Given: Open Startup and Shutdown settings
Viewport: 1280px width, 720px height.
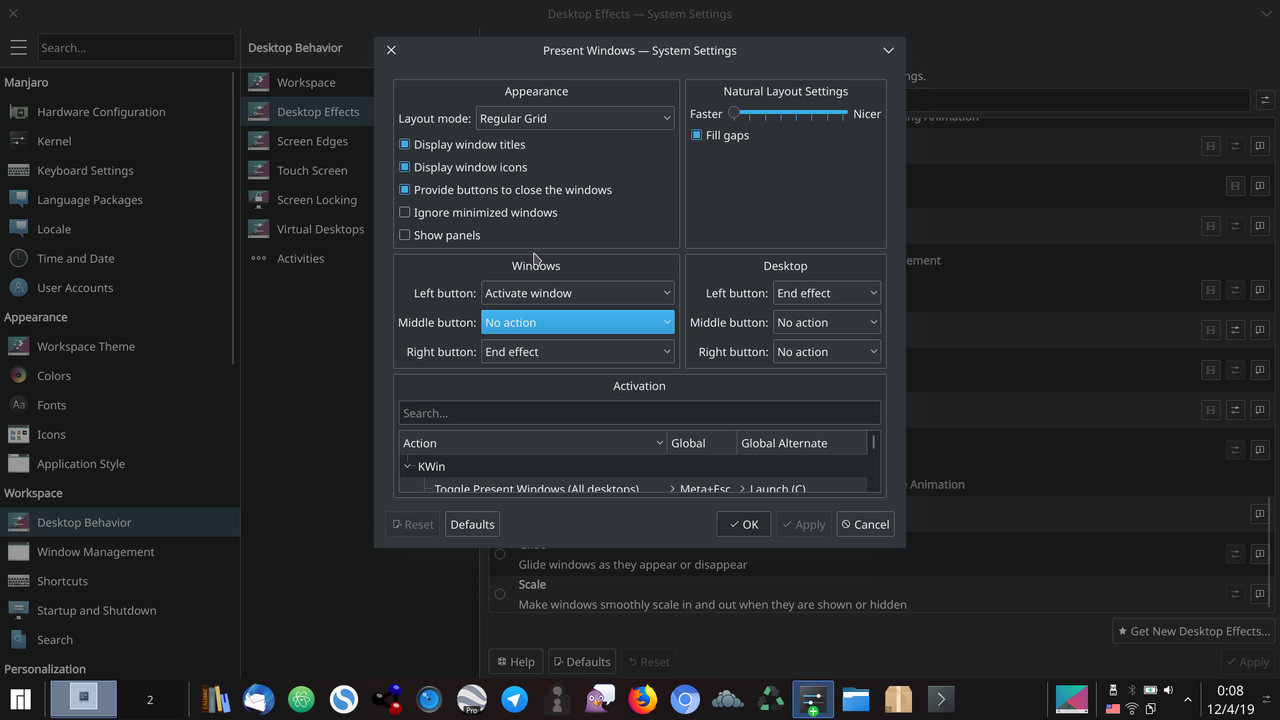Looking at the screenshot, I should pos(94,610).
